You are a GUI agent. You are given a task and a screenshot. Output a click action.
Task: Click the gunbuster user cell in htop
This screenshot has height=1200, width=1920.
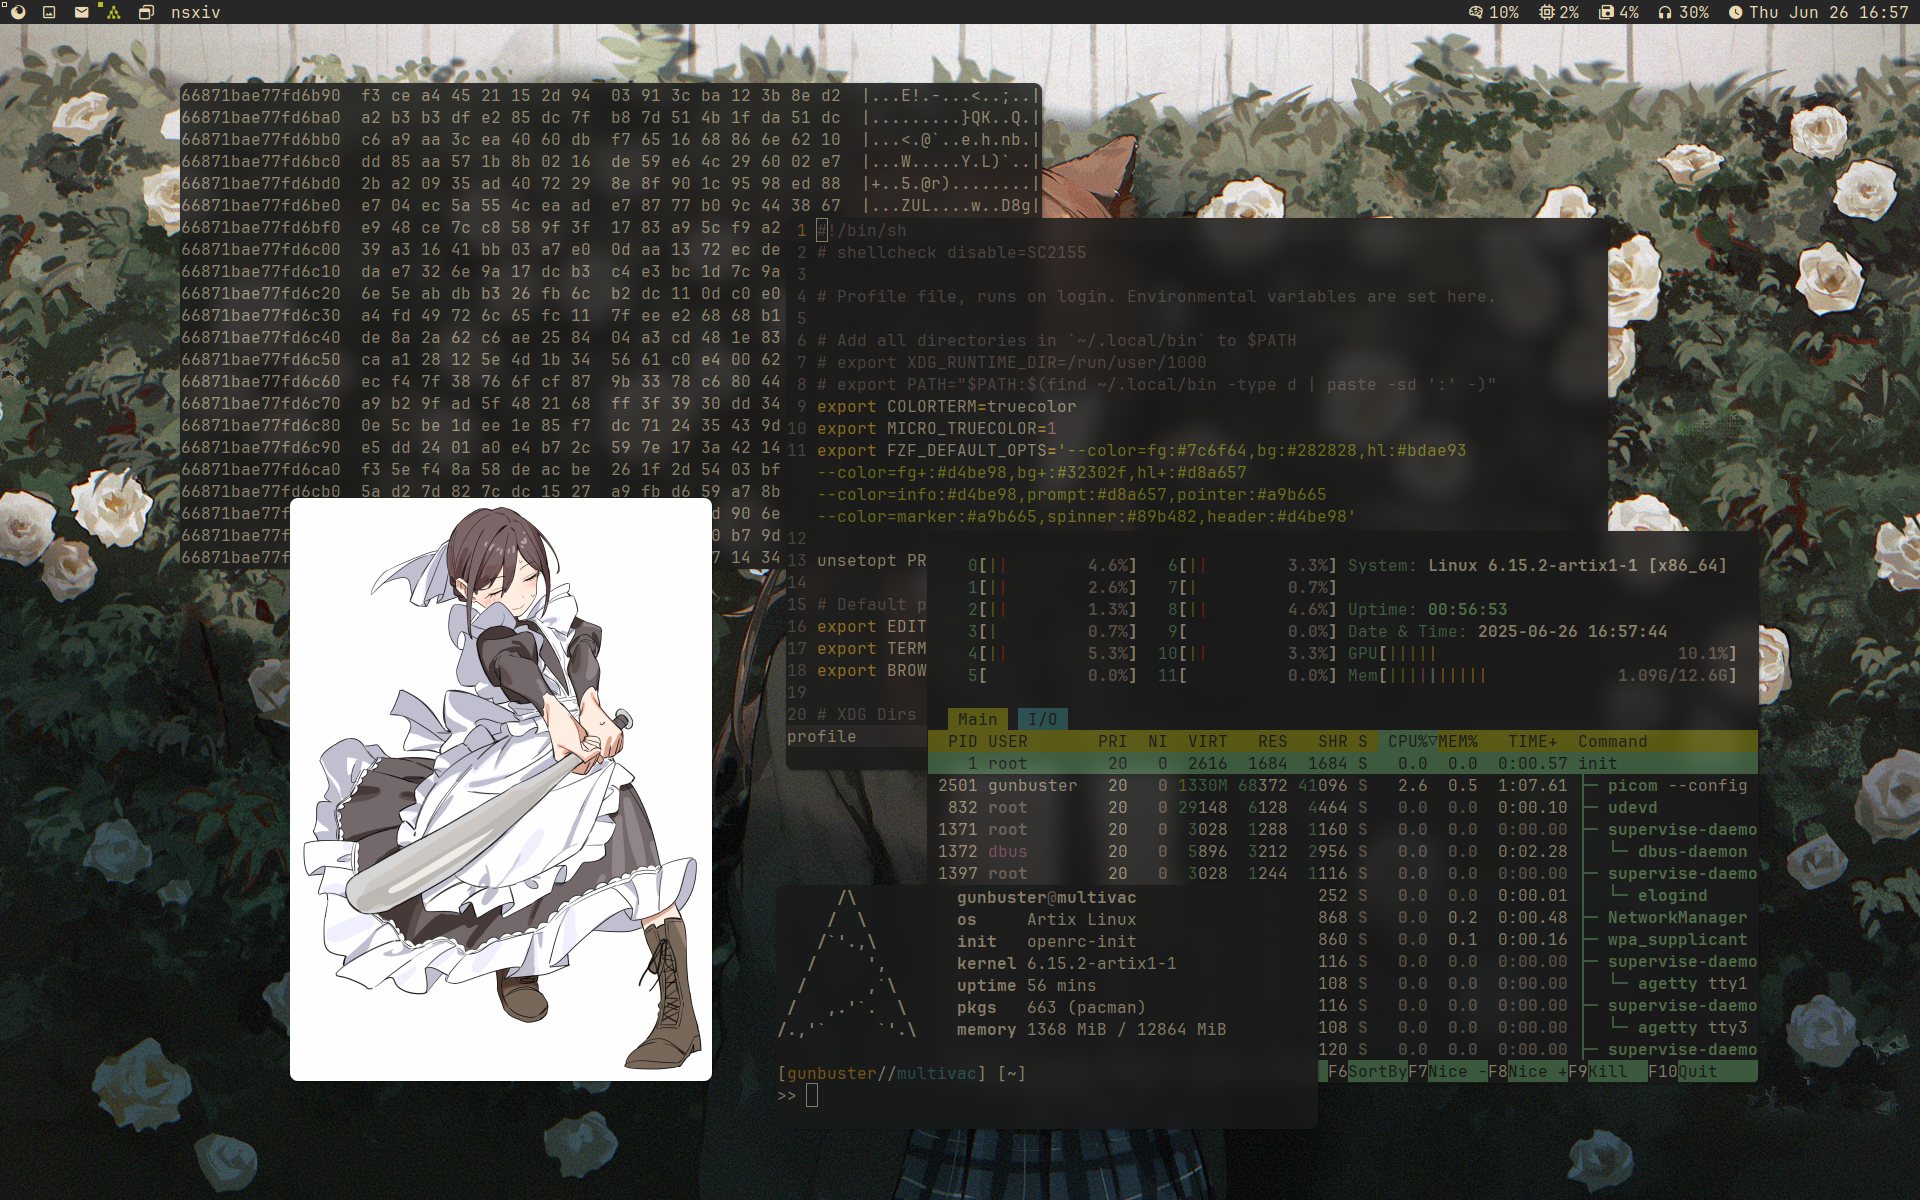(1032, 785)
